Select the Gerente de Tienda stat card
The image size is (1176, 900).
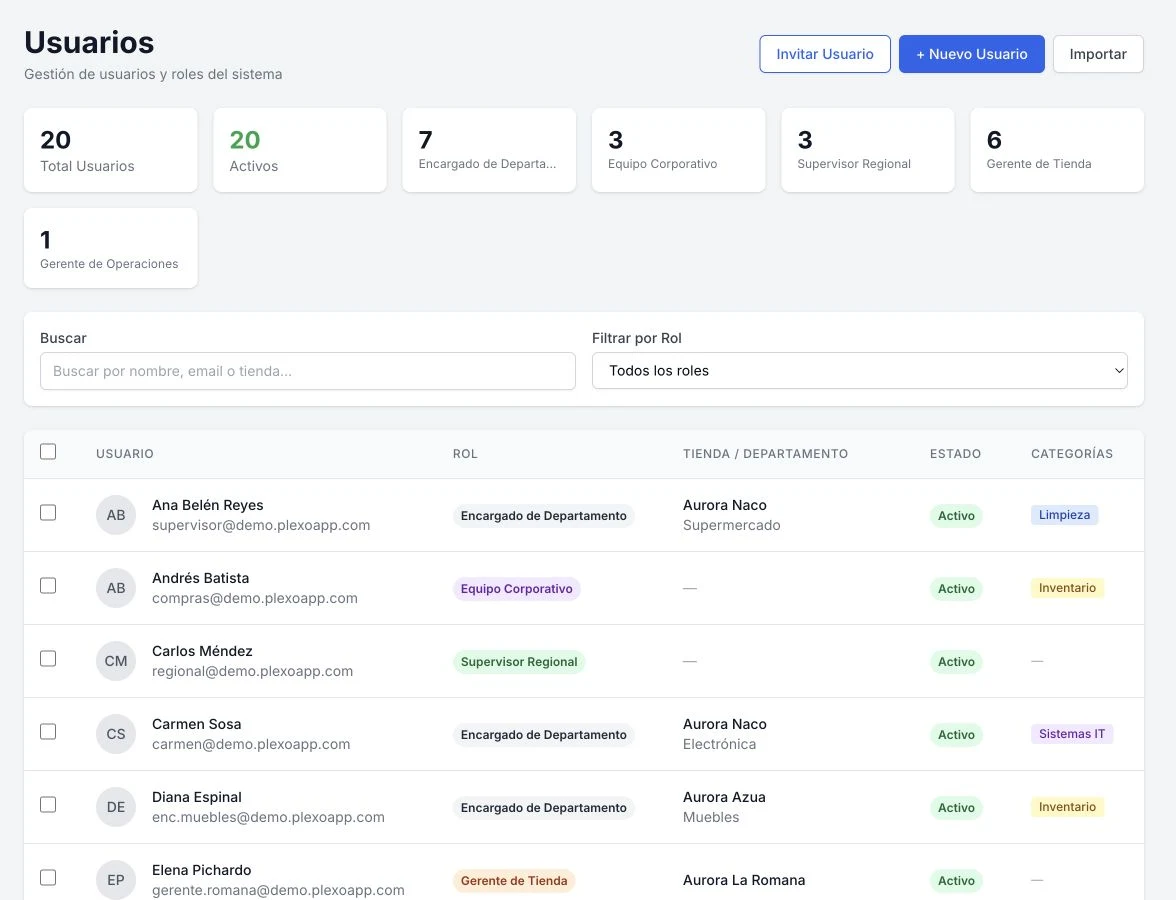[1057, 150]
